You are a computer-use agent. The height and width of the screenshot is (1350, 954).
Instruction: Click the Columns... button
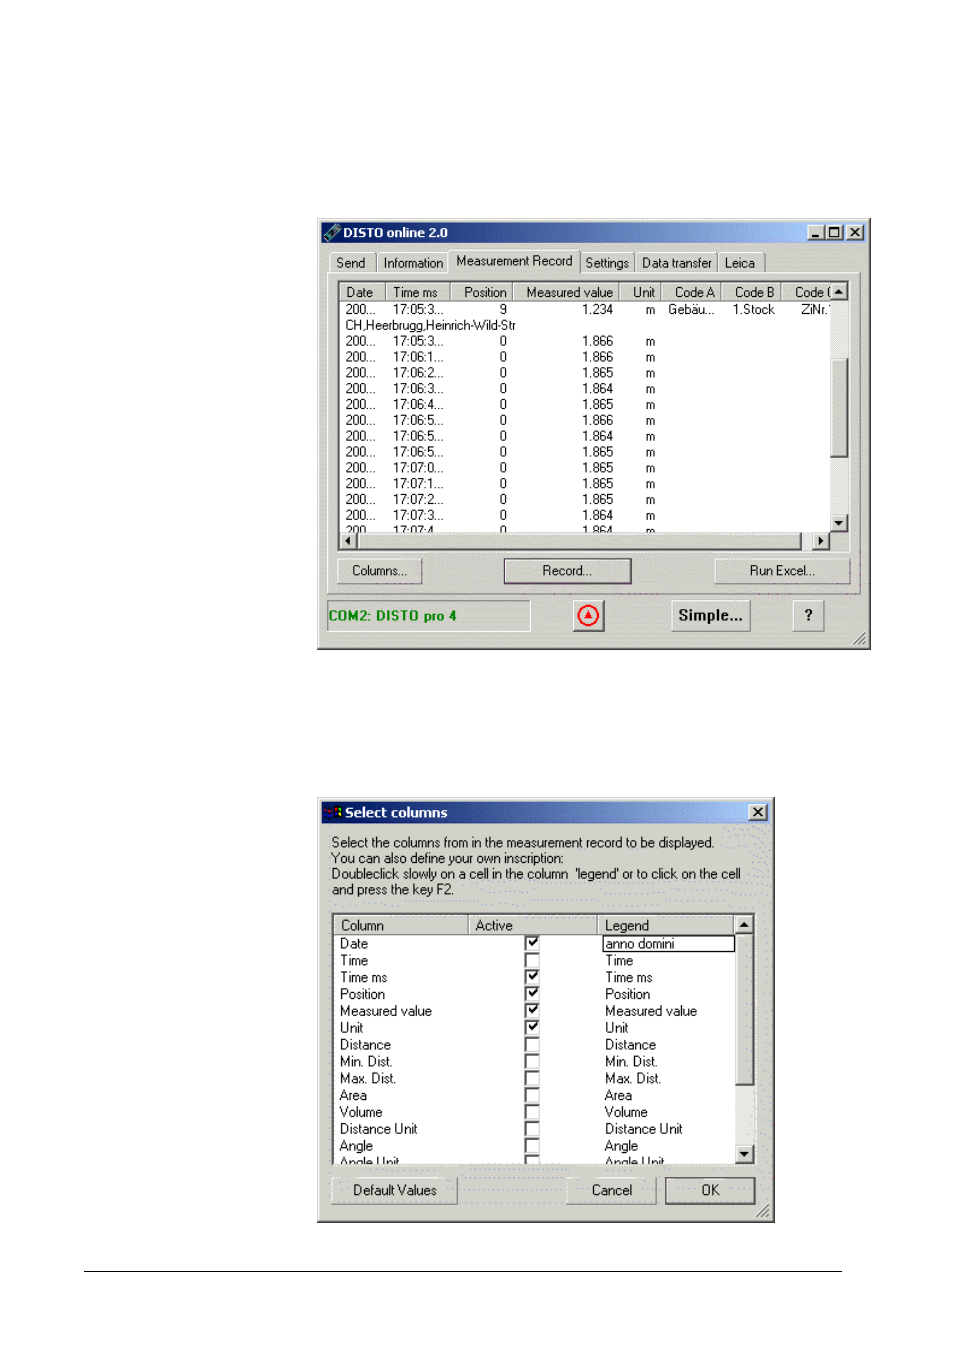pos(379,571)
